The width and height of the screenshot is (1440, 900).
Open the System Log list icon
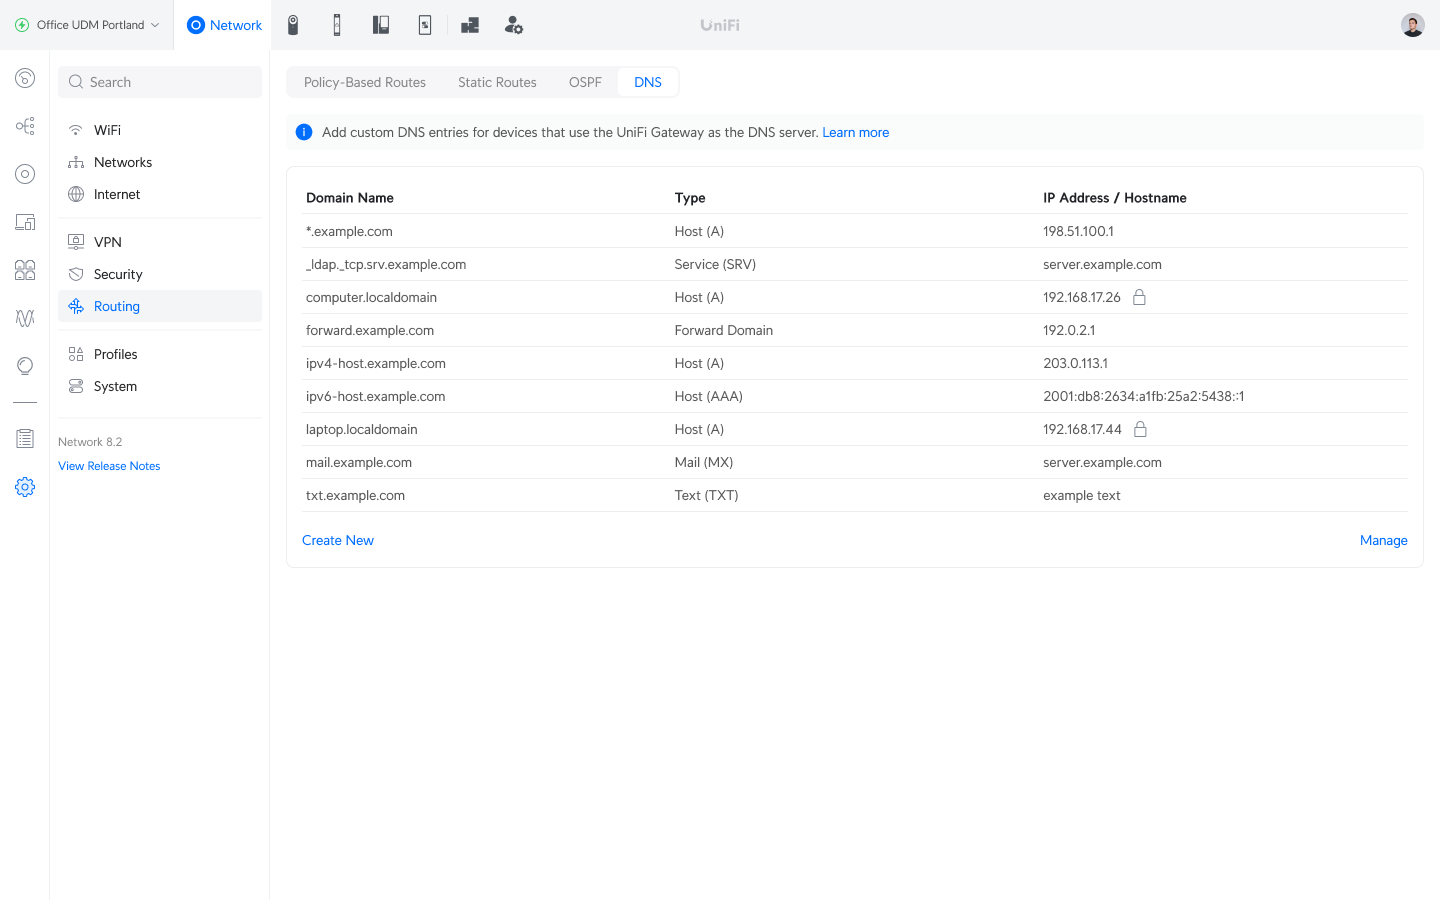pos(25,438)
